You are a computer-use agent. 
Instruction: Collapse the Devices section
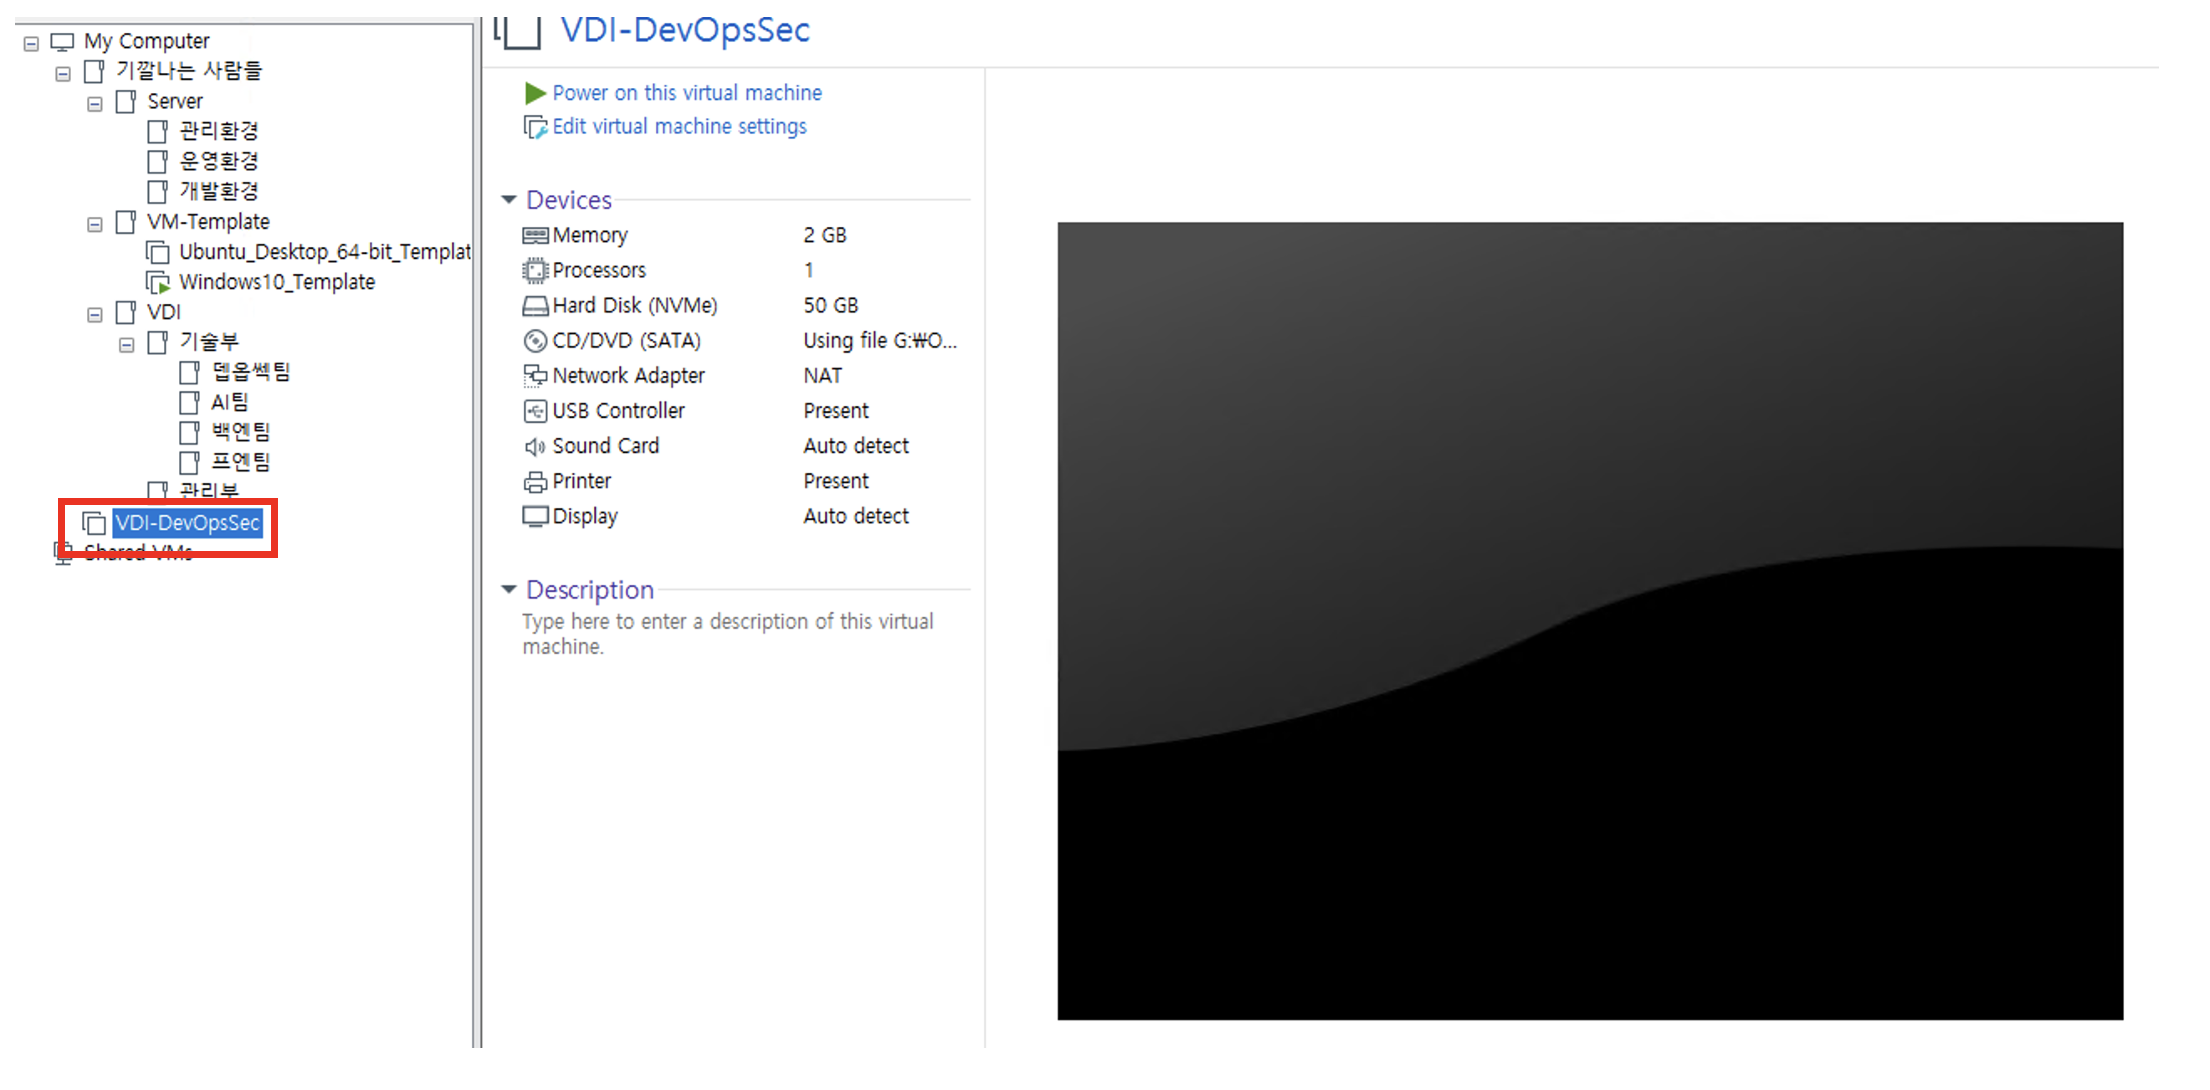[x=509, y=200]
